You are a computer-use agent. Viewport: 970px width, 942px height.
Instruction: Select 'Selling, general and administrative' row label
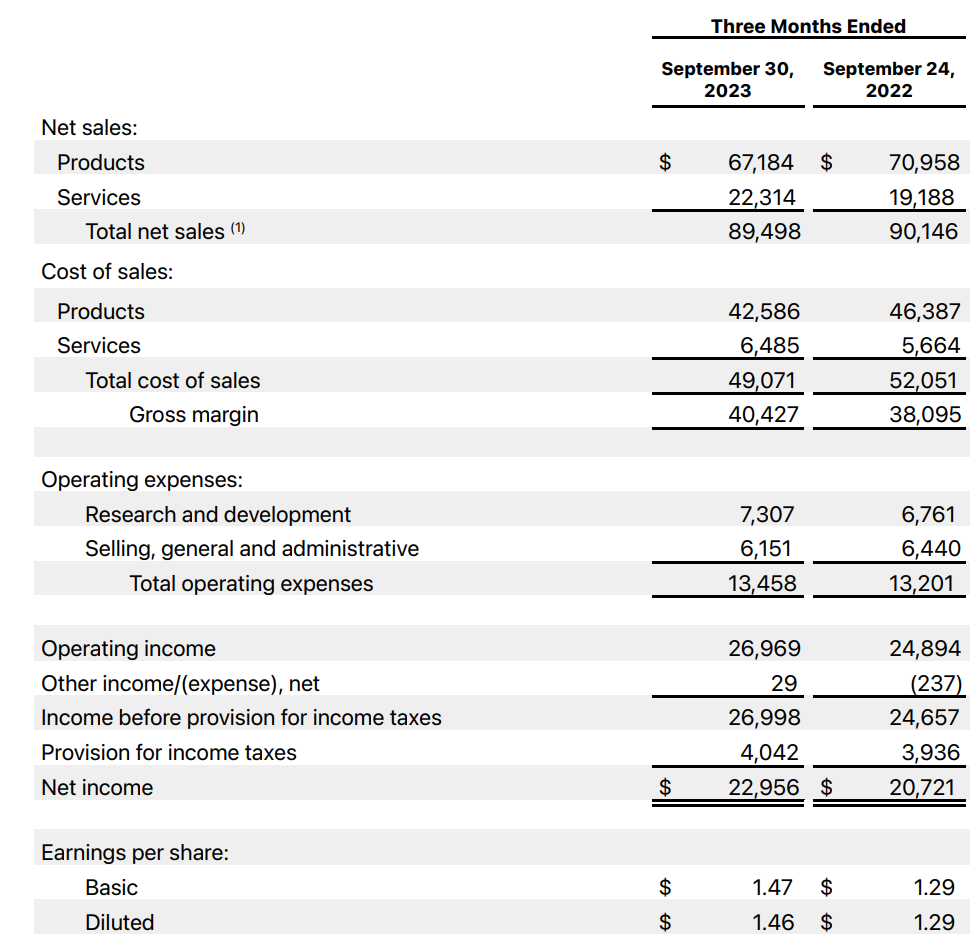[x=252, y=549]
